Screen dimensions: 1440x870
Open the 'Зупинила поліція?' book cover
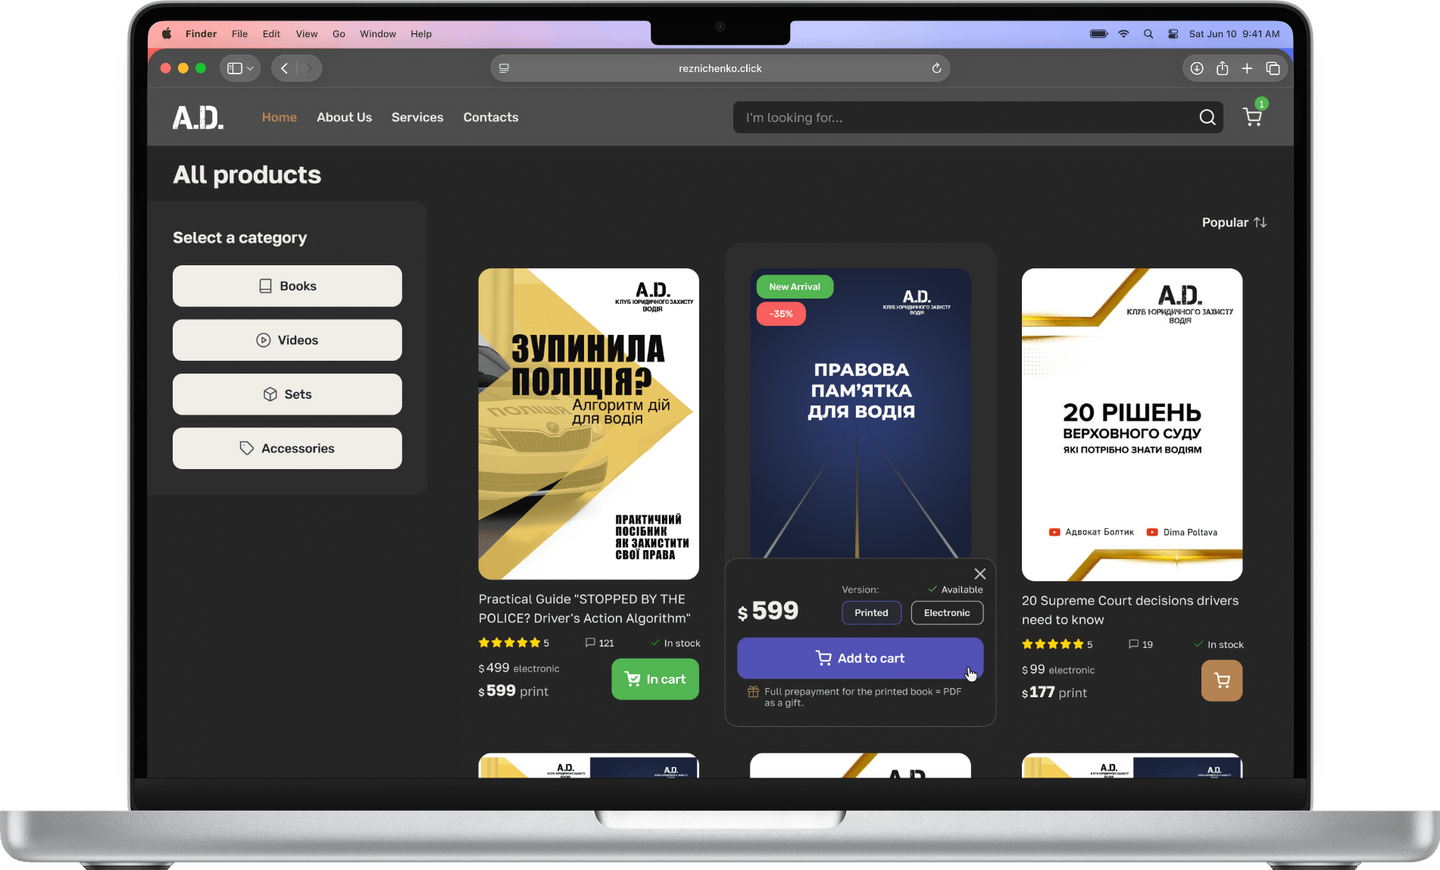pos(588,424)
